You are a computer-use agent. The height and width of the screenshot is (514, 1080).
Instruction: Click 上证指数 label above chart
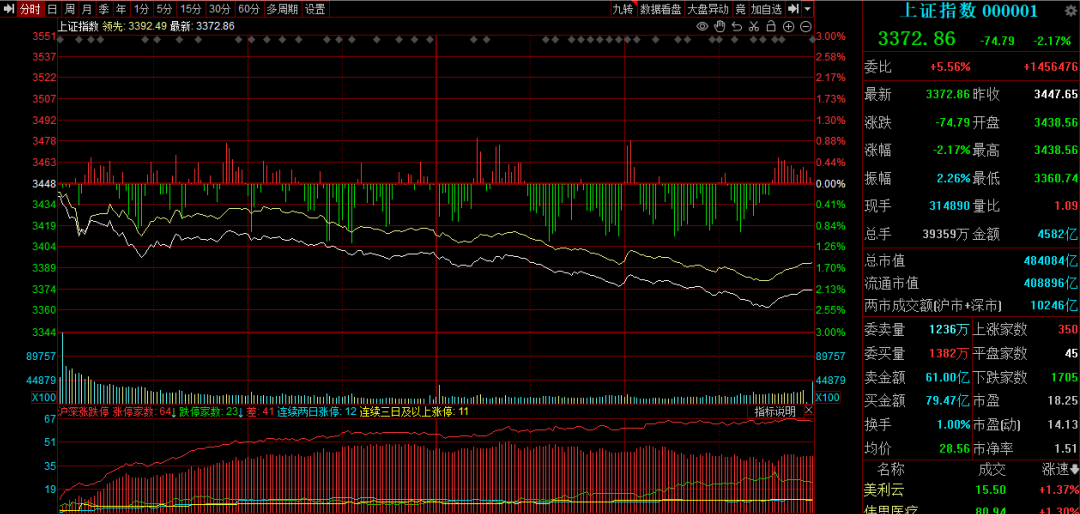coord(78,26)
